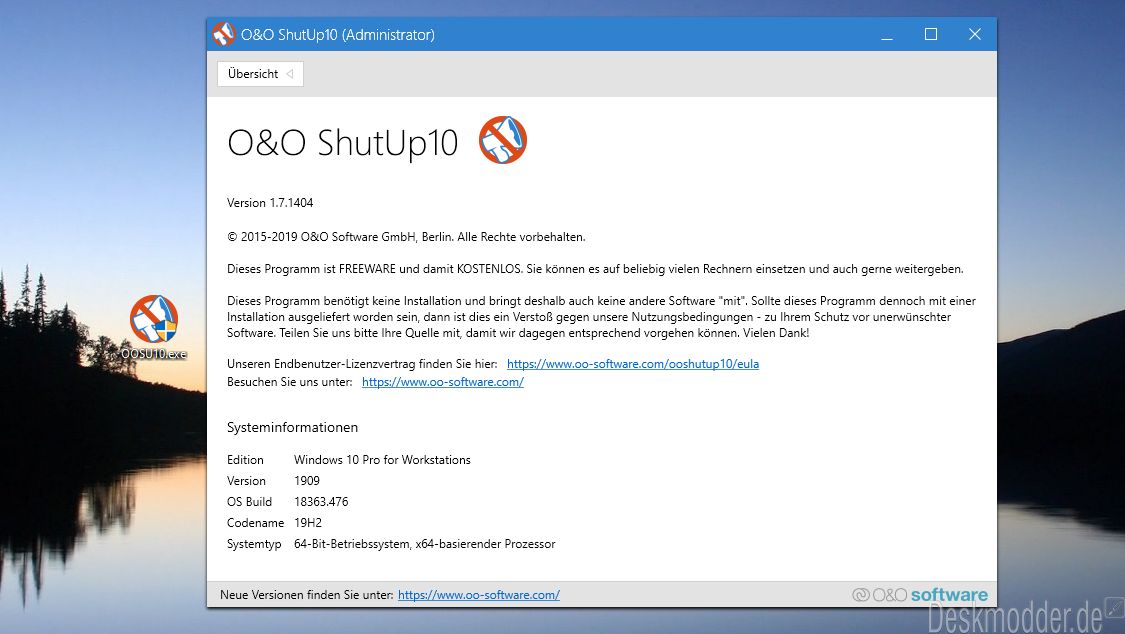Click the 'Systemtyp' label
Image resolution: width=1125 pixels, height=634 pixels.
[x=254, y=544]
